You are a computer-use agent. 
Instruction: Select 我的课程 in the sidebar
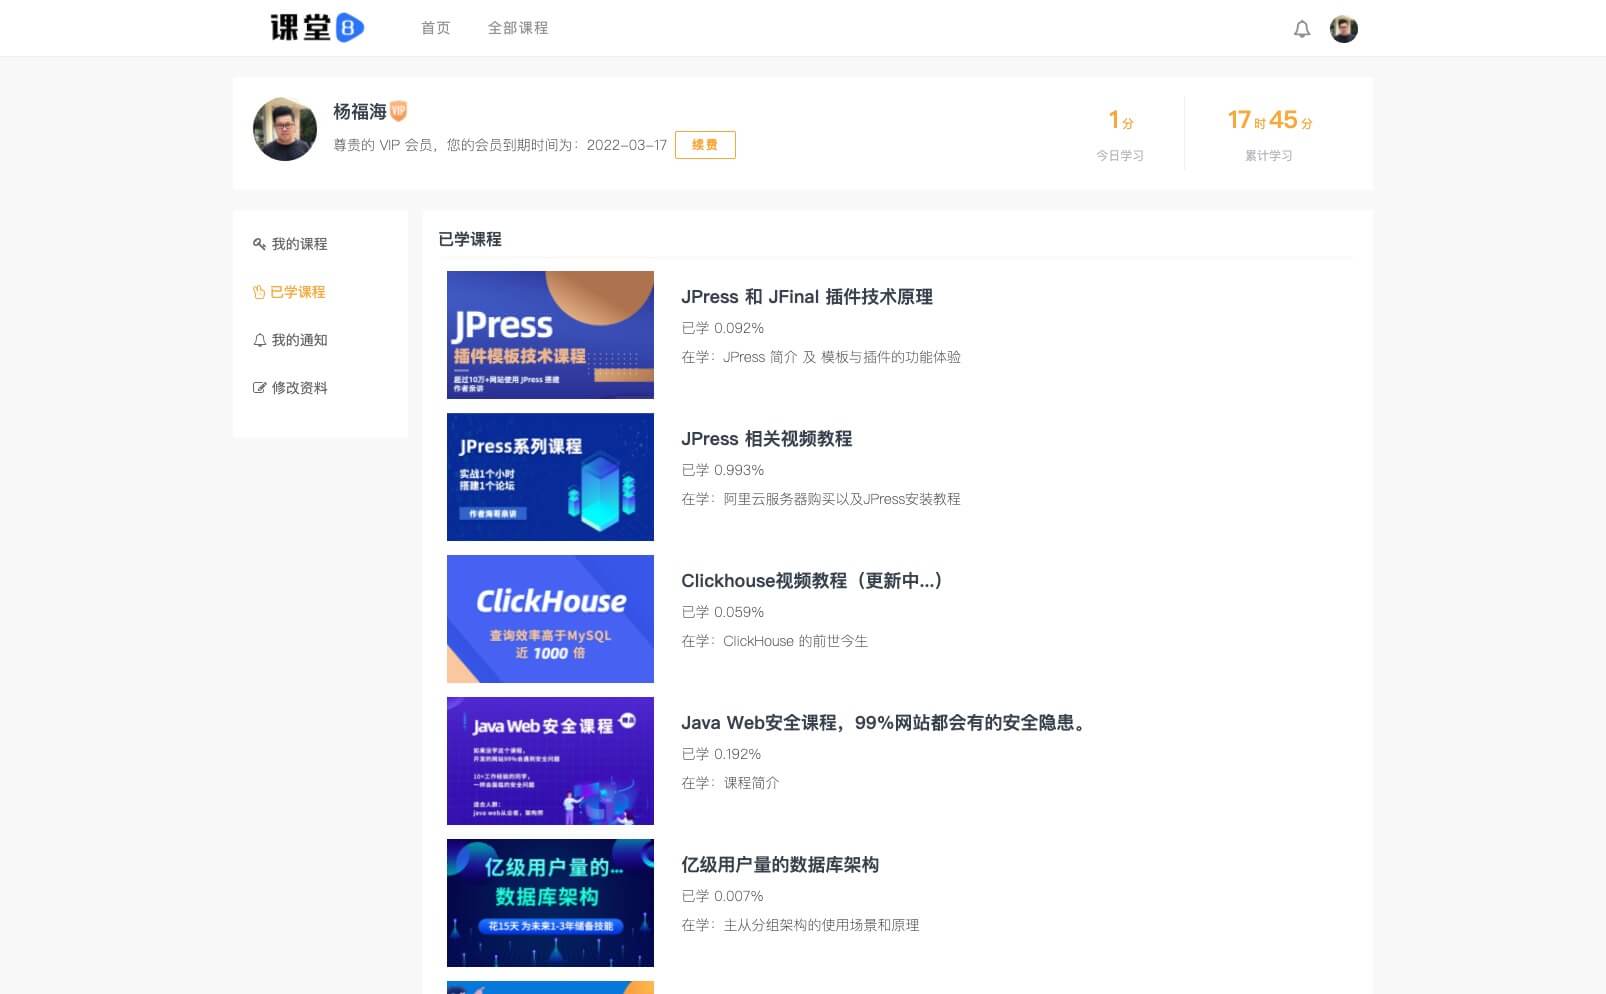coord(299,244)
